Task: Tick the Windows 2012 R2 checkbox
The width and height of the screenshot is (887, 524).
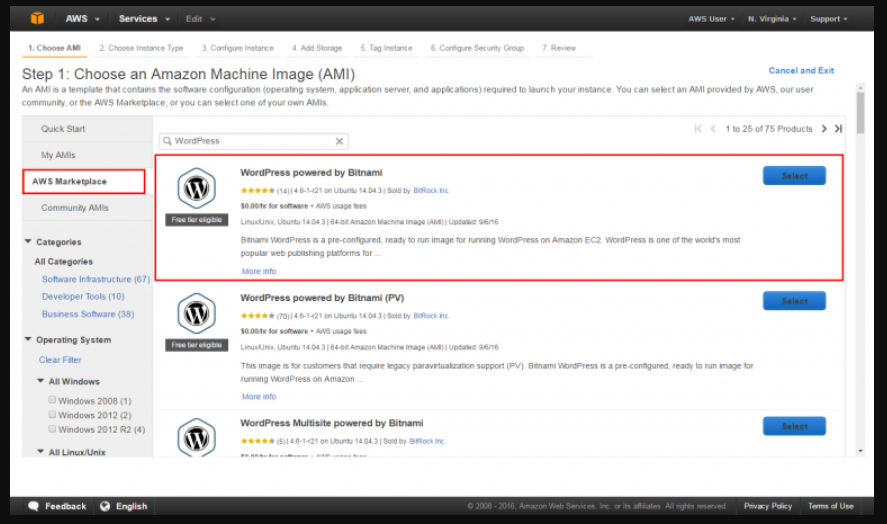Action: click(x=51, y=429)
